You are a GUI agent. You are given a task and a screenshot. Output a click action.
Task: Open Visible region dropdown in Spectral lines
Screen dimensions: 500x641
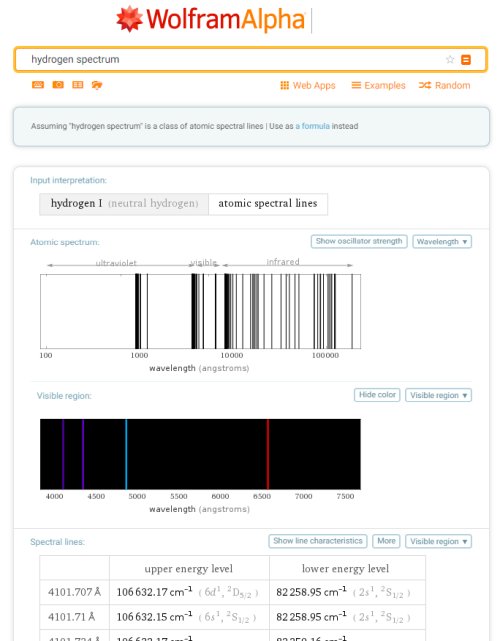click(x=438, y=541)
